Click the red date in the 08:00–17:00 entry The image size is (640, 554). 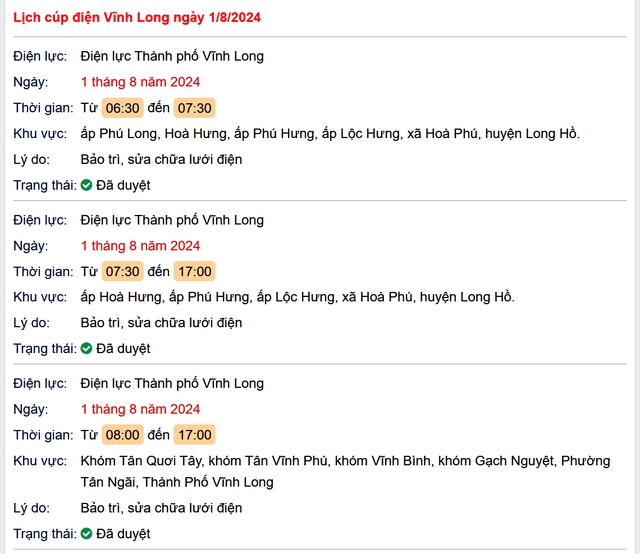click(x=140, y=409)
